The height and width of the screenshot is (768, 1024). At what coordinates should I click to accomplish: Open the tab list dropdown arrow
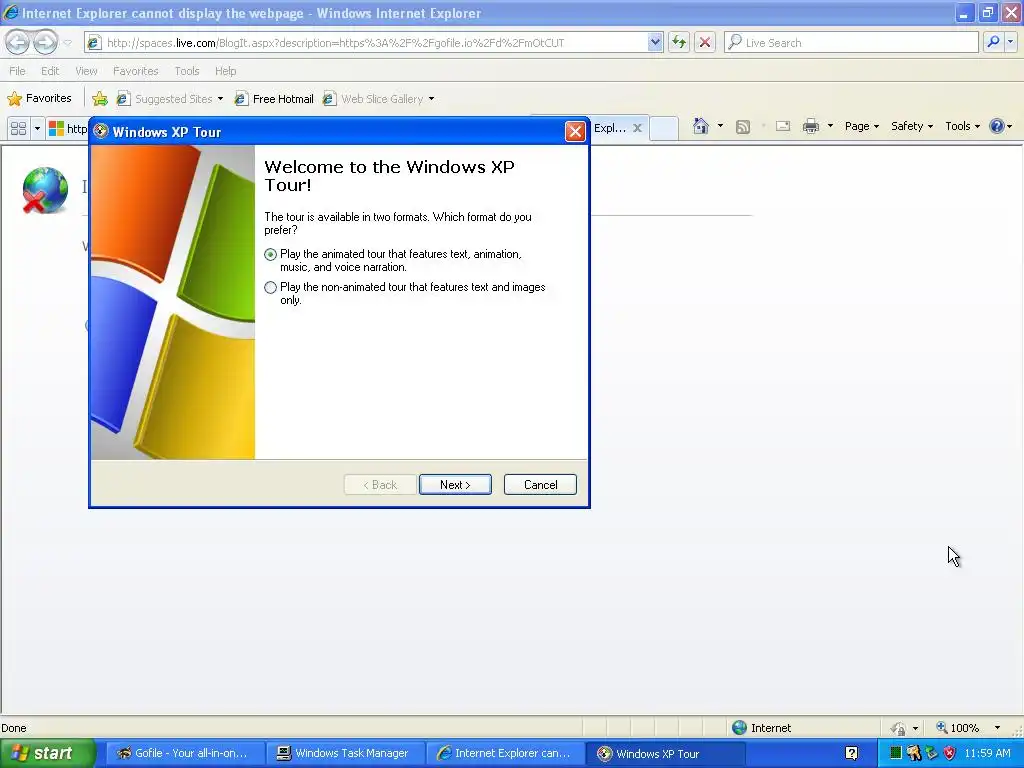click(x=37, y=128)
